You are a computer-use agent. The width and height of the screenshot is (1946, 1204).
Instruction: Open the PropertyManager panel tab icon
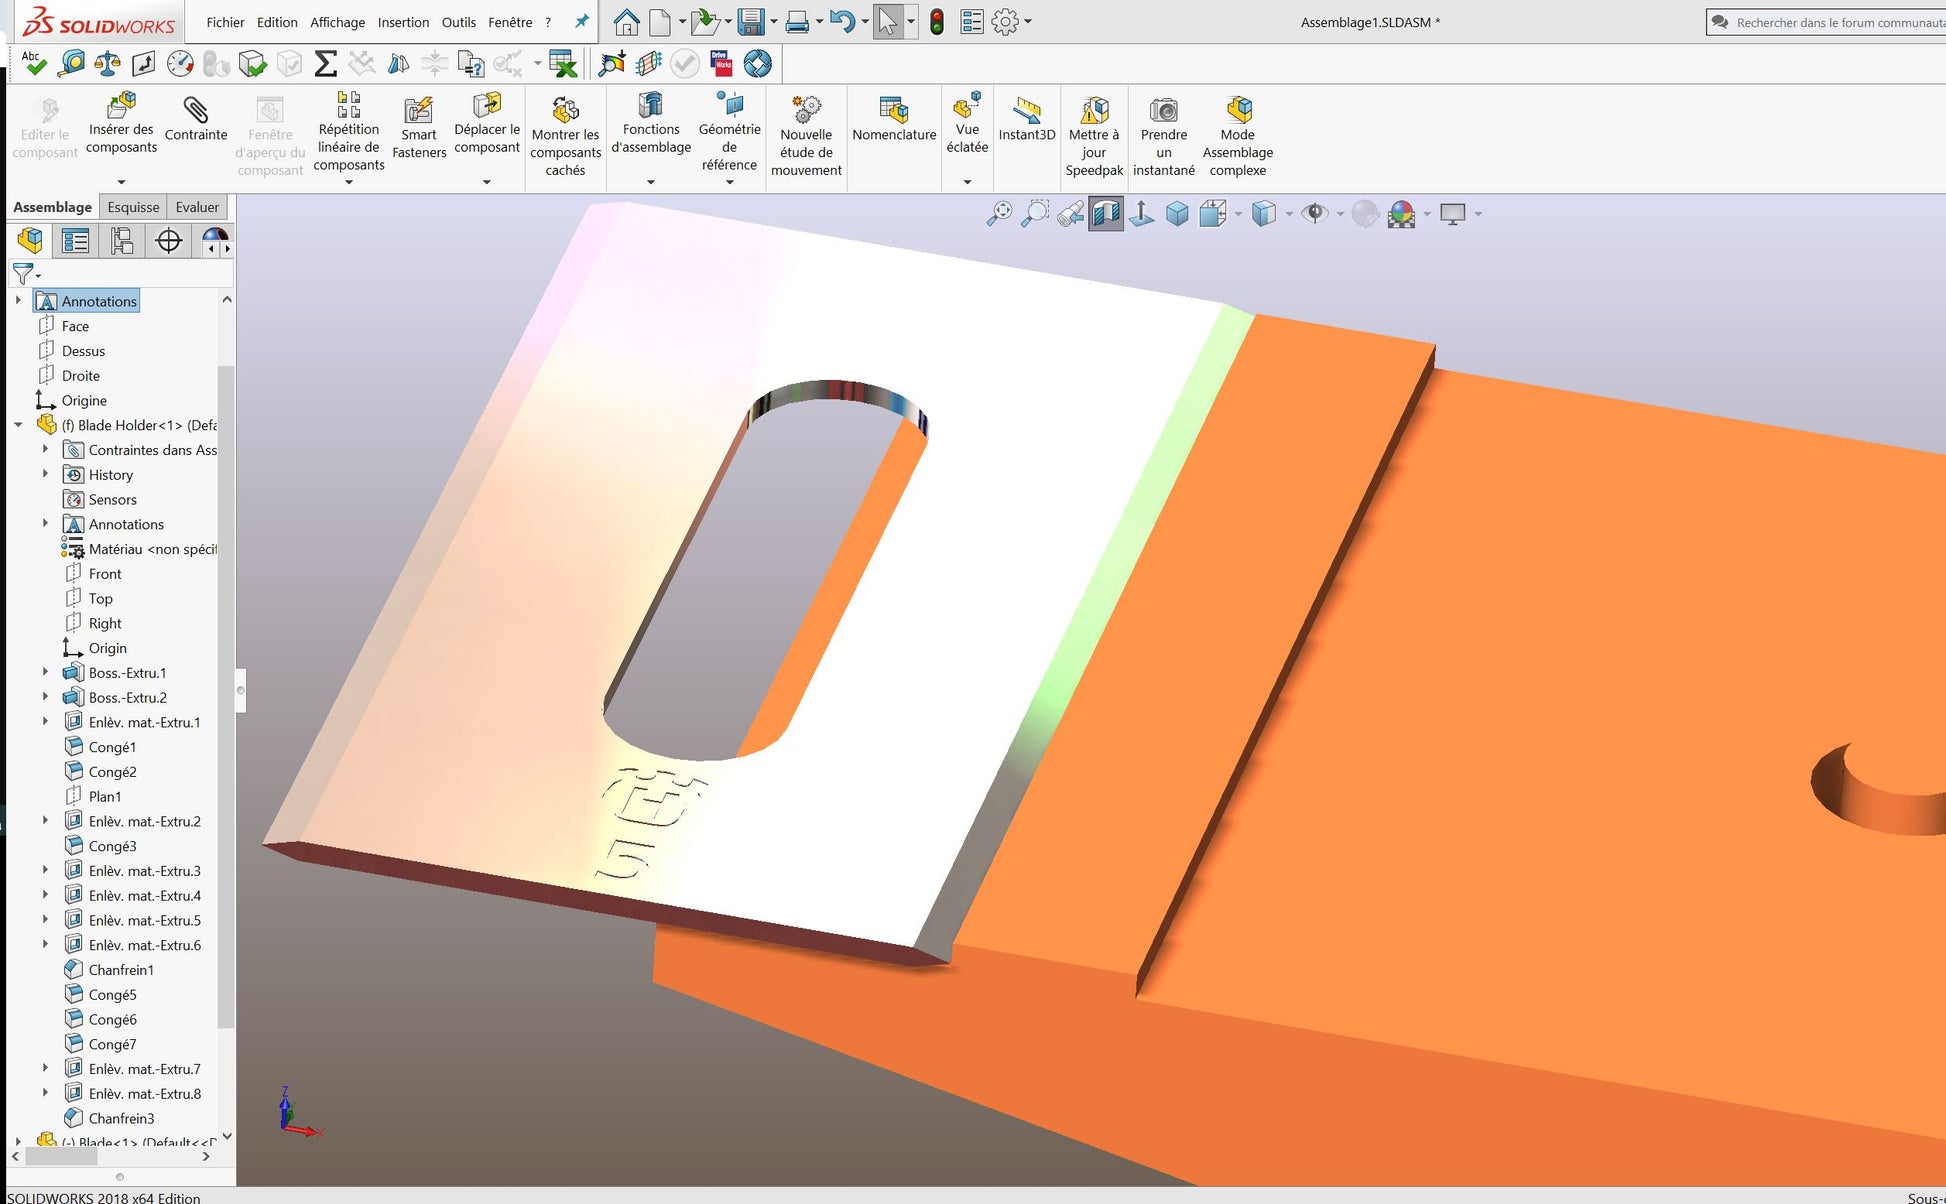click(75, 241)
